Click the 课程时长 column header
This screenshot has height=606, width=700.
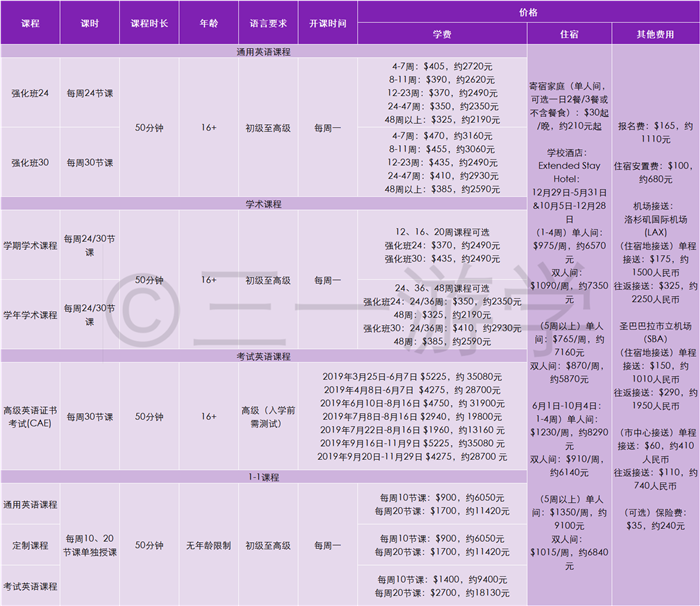click(x=149, y=23)
